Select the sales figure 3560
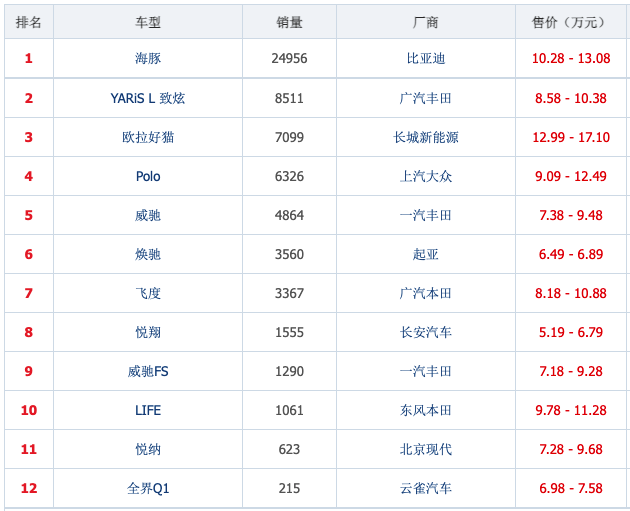 pyautogui.click(x=289, y=254)
